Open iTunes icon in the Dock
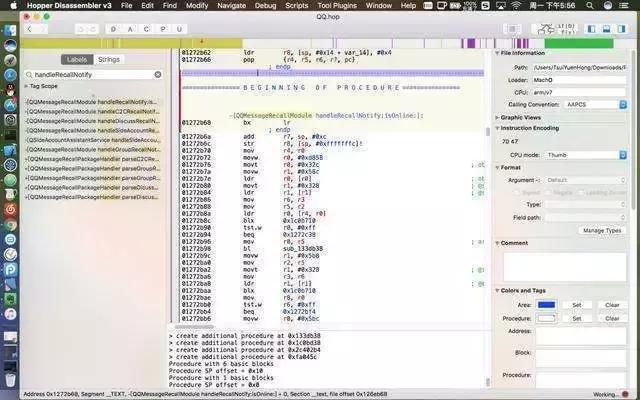Screen dimensions: 640x400 pyautogui.click(x=10, y=314)
